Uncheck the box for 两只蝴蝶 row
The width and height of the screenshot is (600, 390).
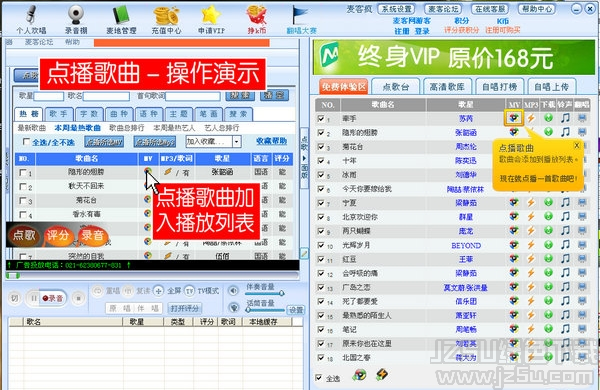point(321,231)
